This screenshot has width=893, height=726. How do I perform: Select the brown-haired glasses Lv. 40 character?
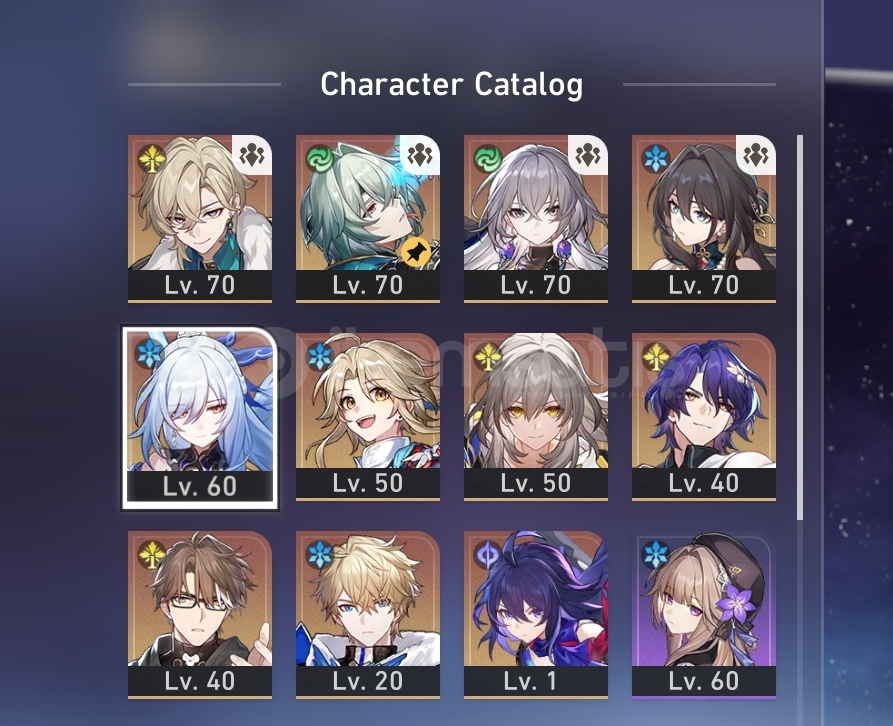click(x=200, y=614)
